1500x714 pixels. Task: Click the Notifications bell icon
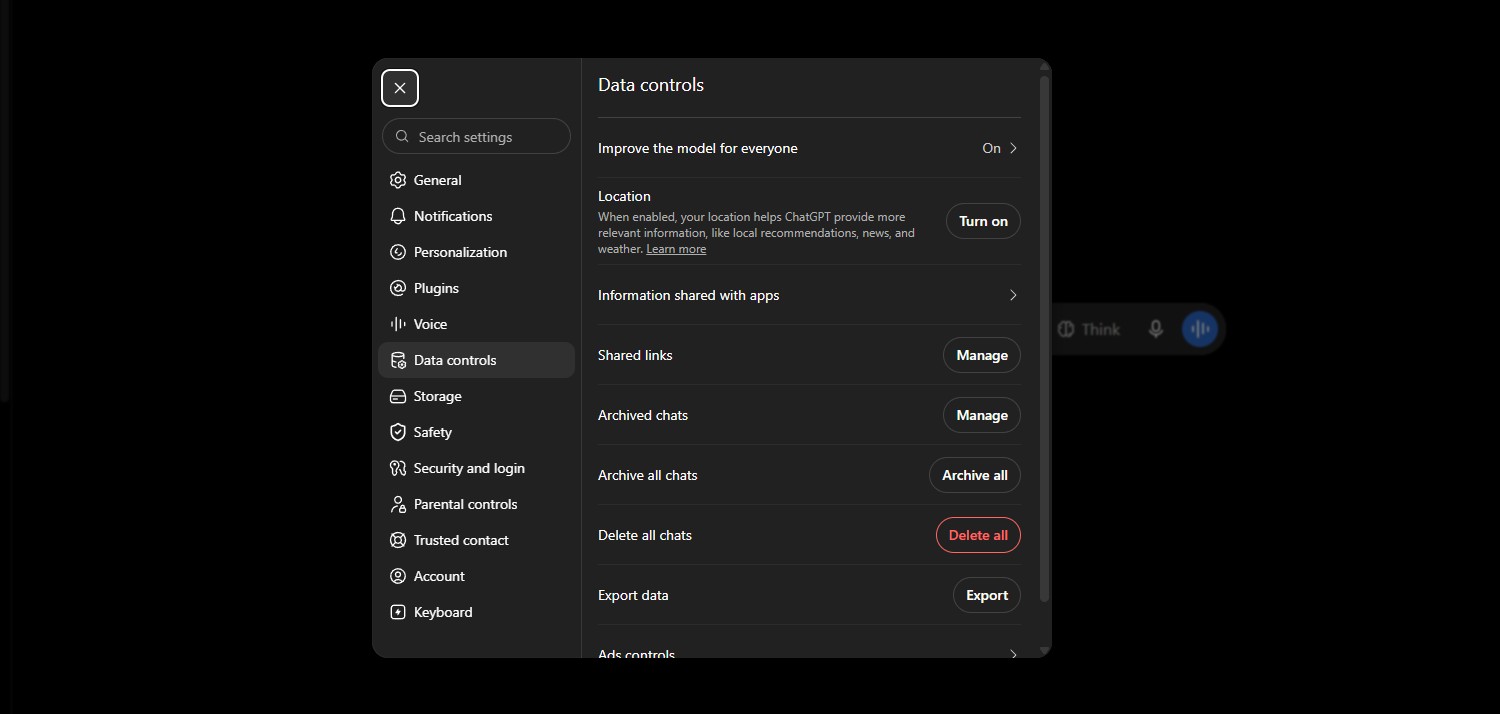398,216
